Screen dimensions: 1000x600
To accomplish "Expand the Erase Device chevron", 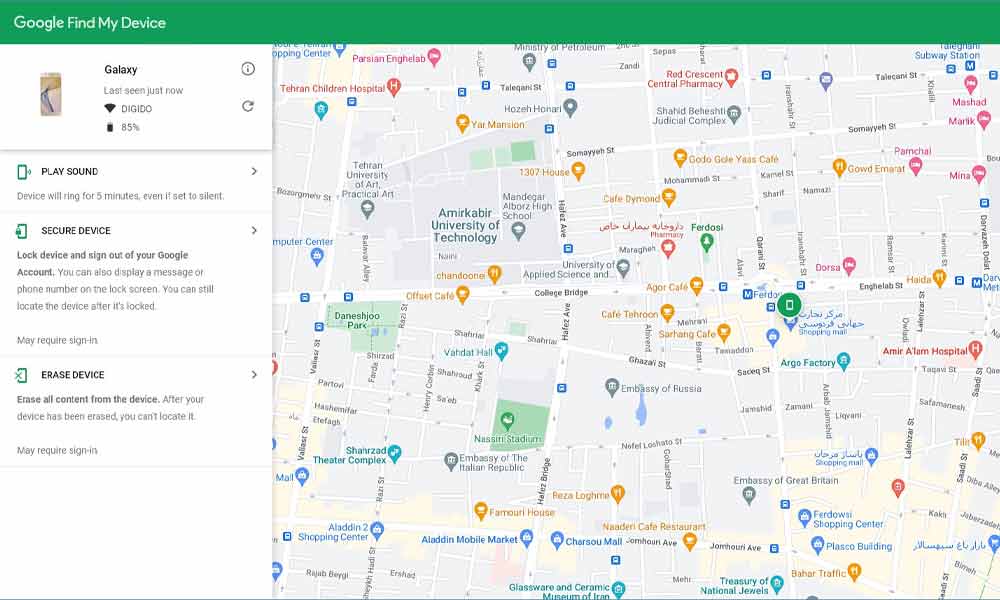I will point(254,375).
